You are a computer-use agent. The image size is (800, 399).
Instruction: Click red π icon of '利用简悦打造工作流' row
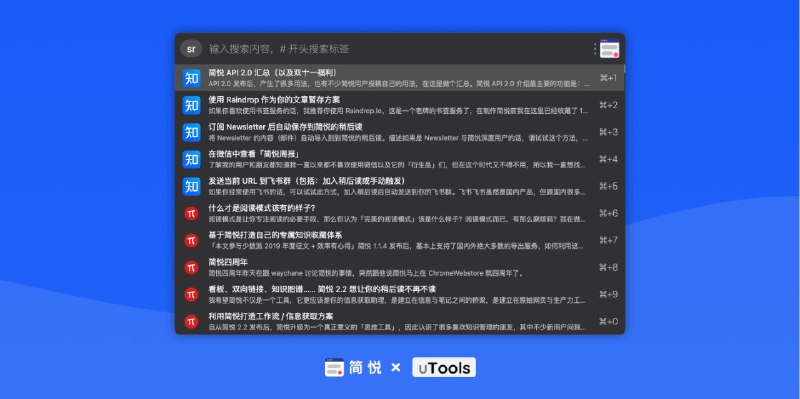(191, 321)
